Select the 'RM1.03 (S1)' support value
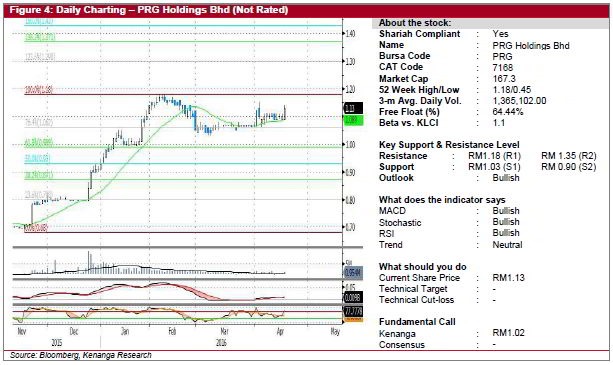The height and width of the screenshot is (365, 613). coord(495,167)
